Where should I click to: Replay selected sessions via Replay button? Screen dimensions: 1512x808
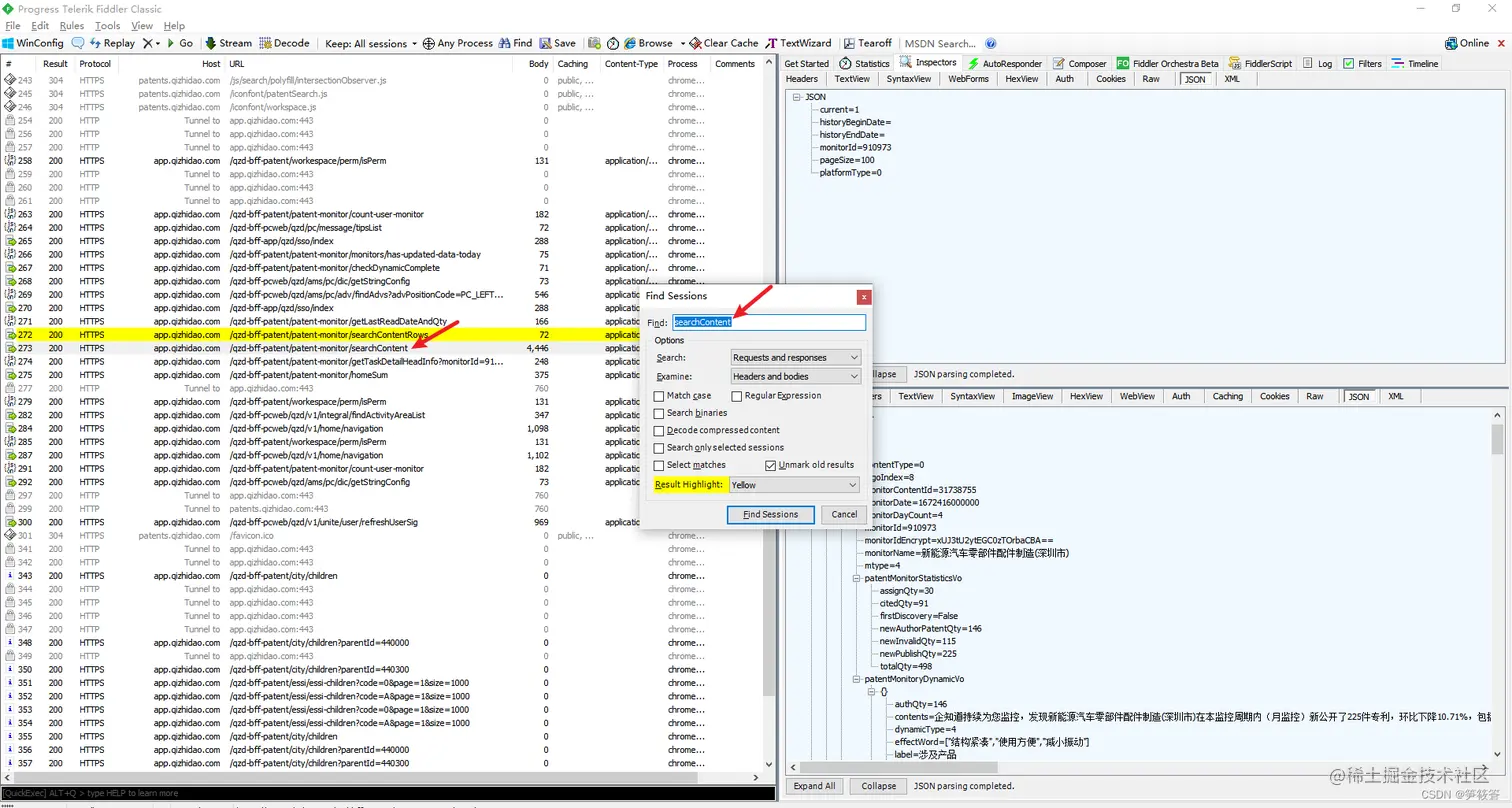point(112,43)
